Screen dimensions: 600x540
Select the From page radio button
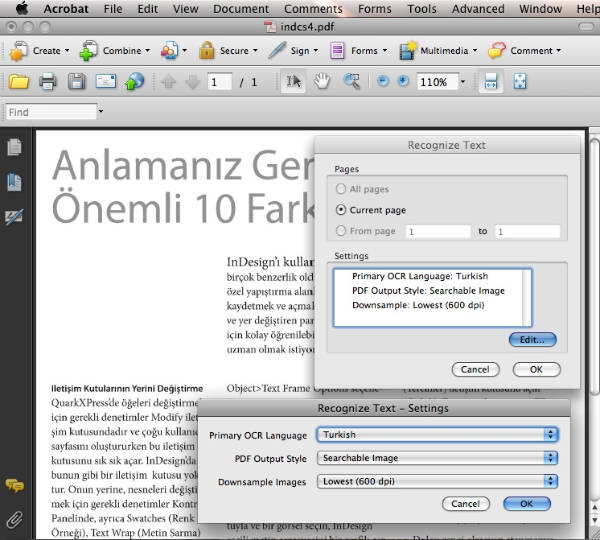[x=341, y=231]
